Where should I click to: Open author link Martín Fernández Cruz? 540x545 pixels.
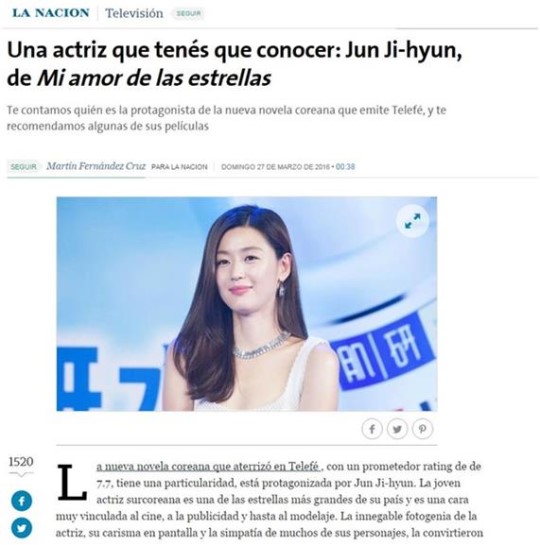[96, 166]
